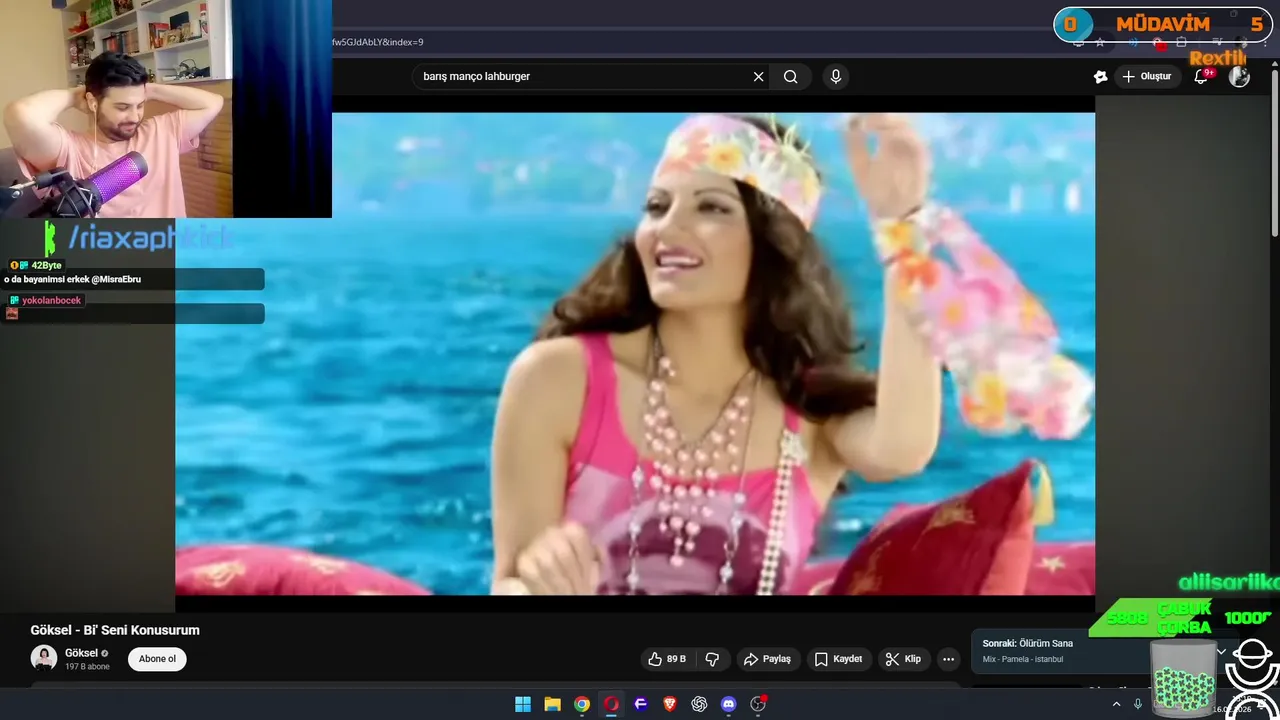The height and width of the screenshot is (720, 1280).
Task: Open the Windows Start menu
Action: [523, 704]
